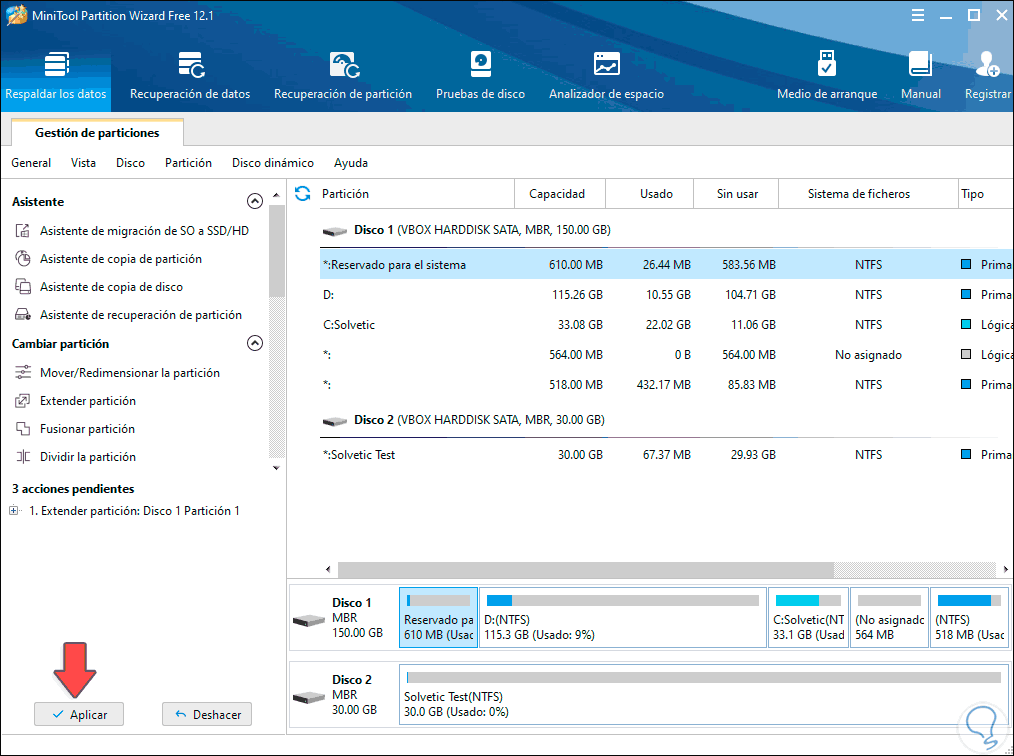Open Medio de arranque creator
The height and width of the screenshot is (756, 1014).
click(827, 76)
